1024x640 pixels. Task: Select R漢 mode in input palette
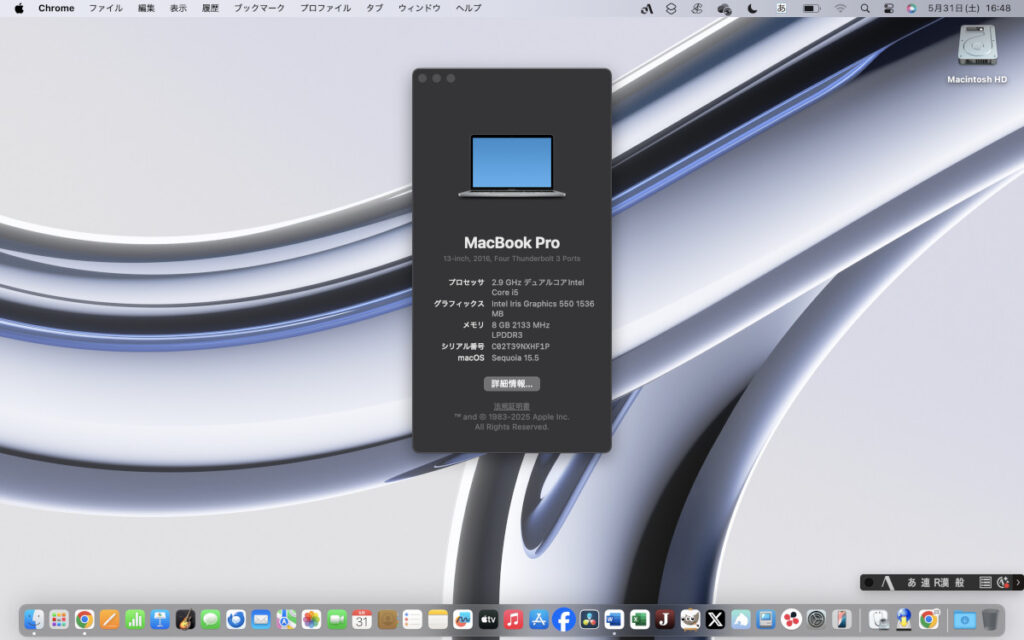click(941, 582)
